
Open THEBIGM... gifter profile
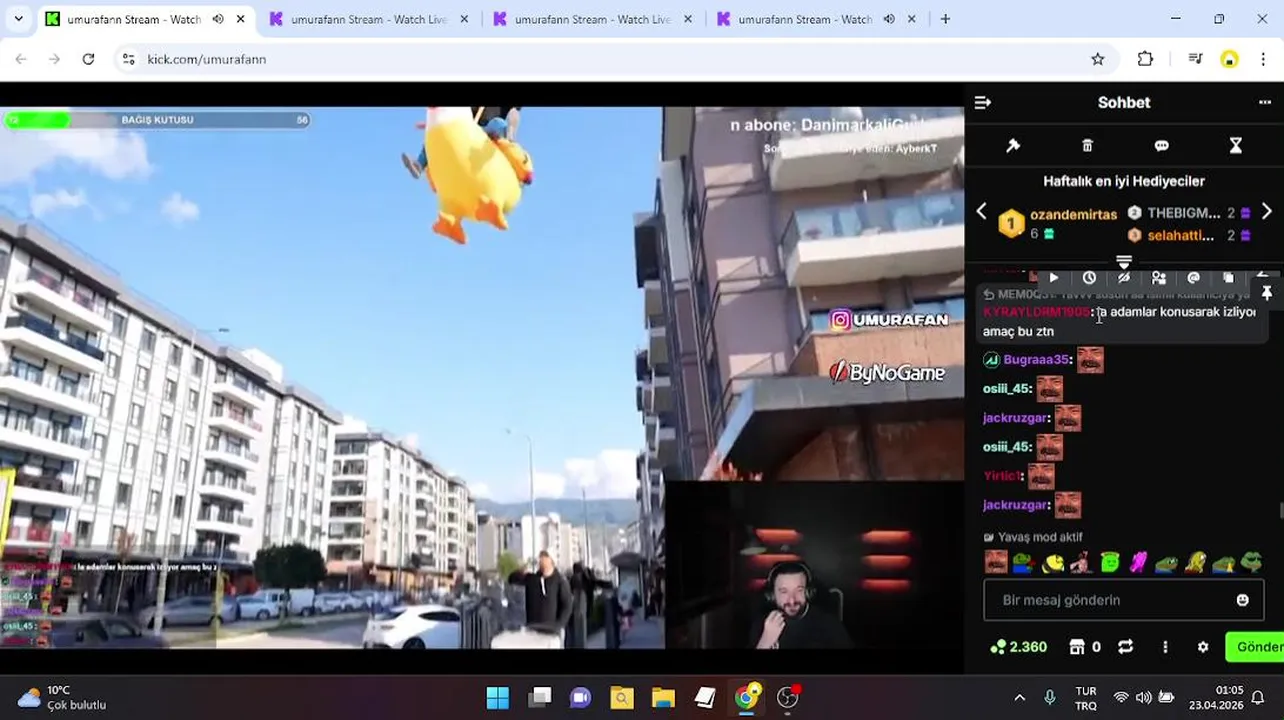[x=1183, y=213]
